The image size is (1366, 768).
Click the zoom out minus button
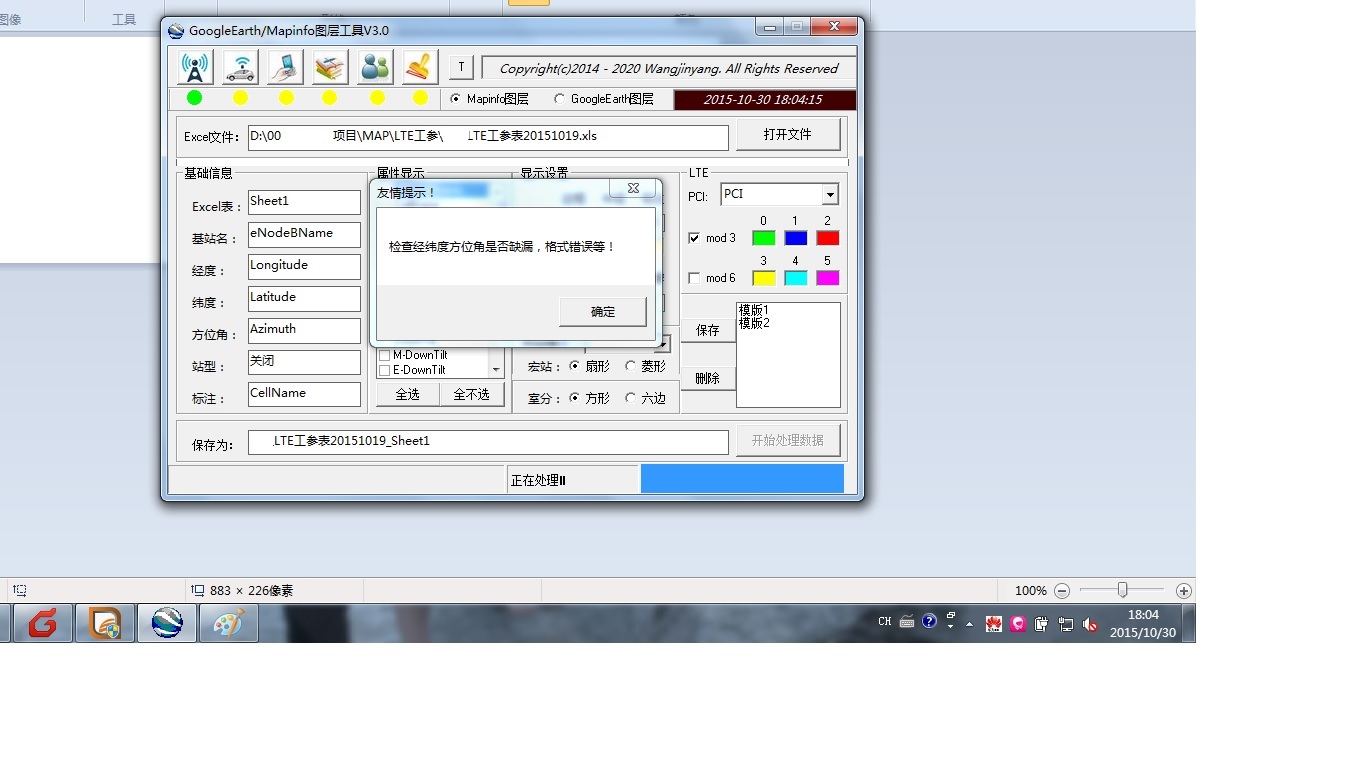(x=1062, y=591)
